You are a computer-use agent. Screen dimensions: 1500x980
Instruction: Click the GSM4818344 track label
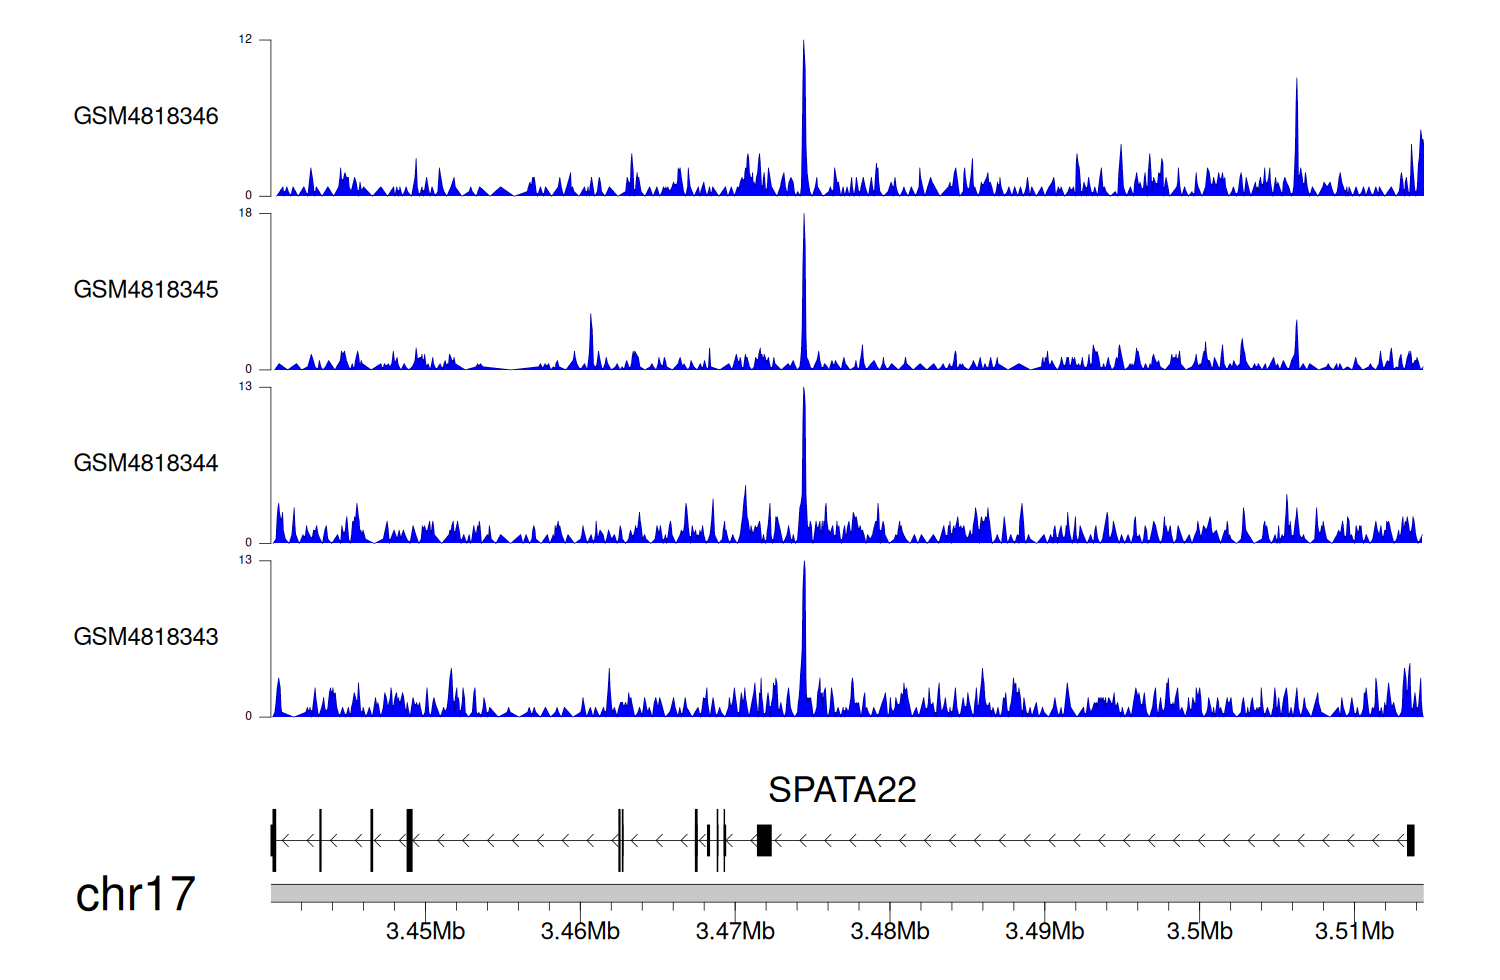[146, 463]
